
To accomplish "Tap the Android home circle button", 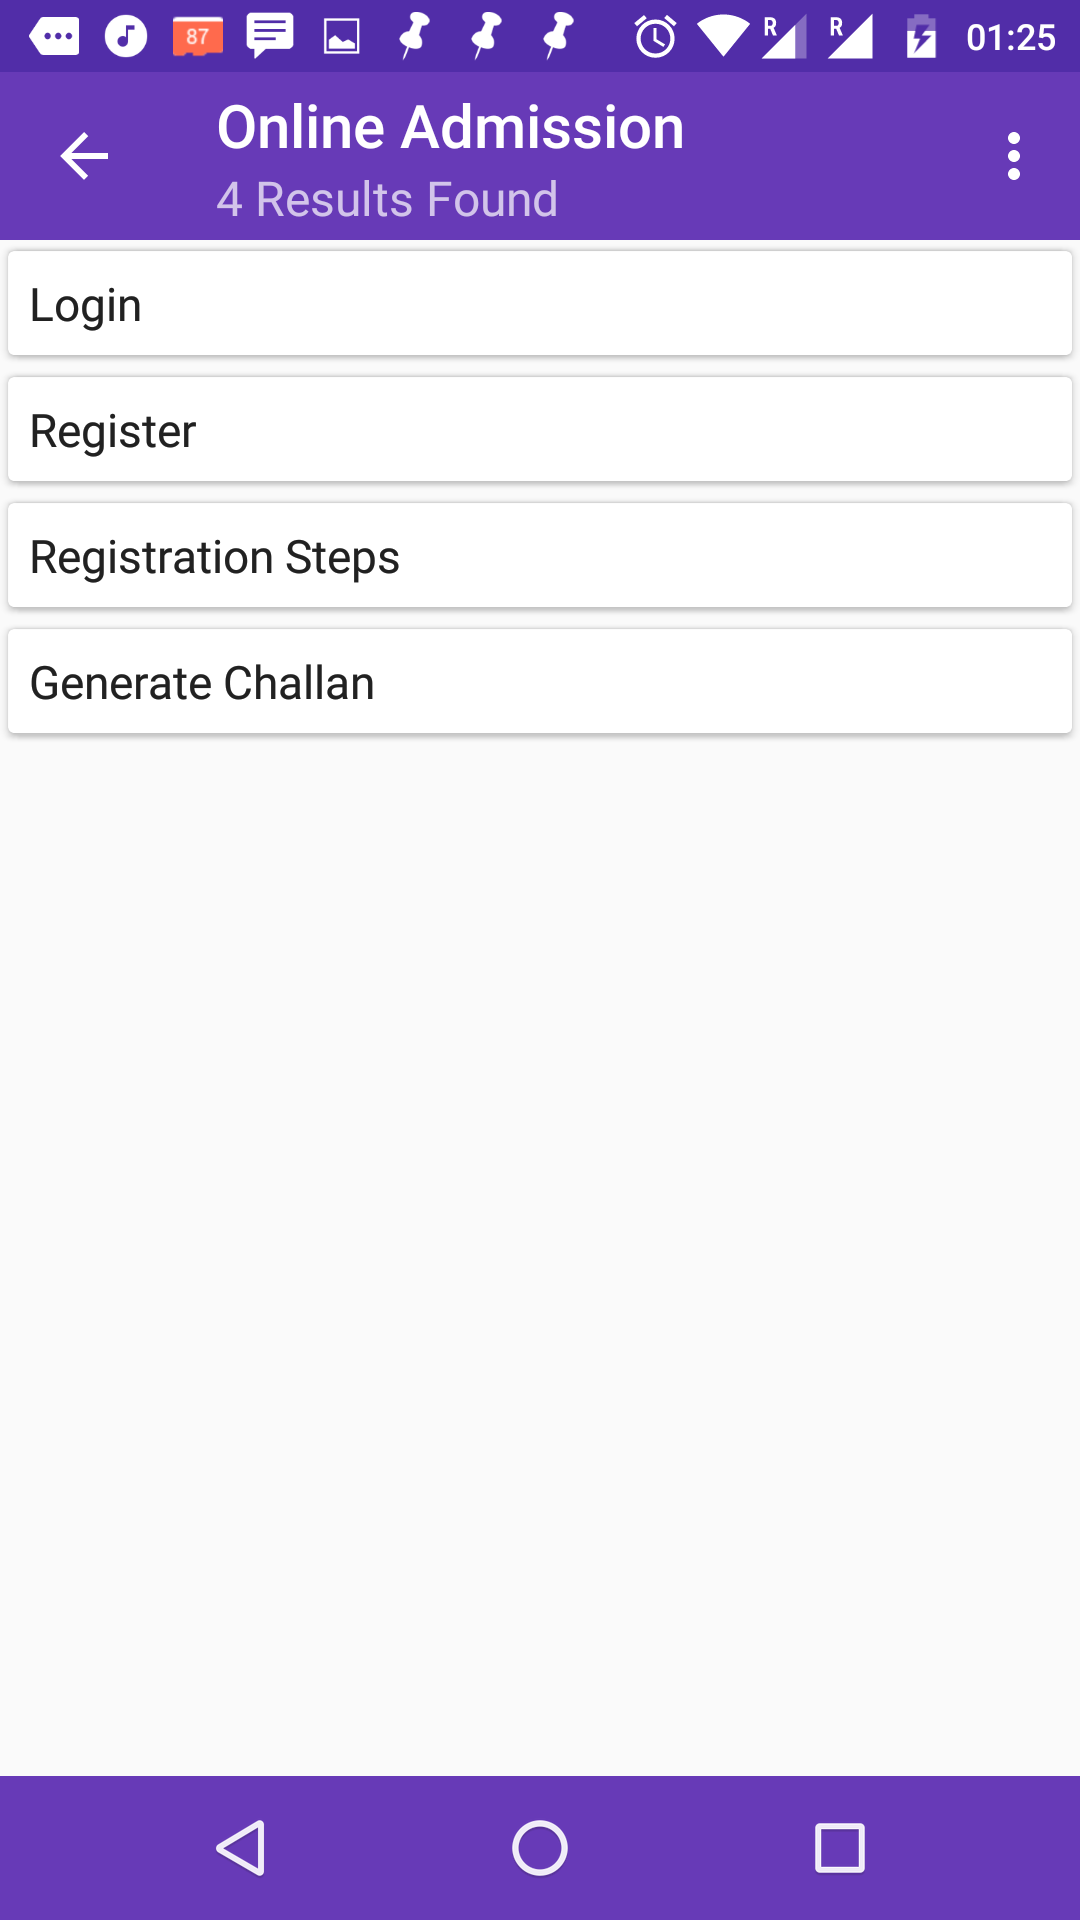I will (540, 1848).
